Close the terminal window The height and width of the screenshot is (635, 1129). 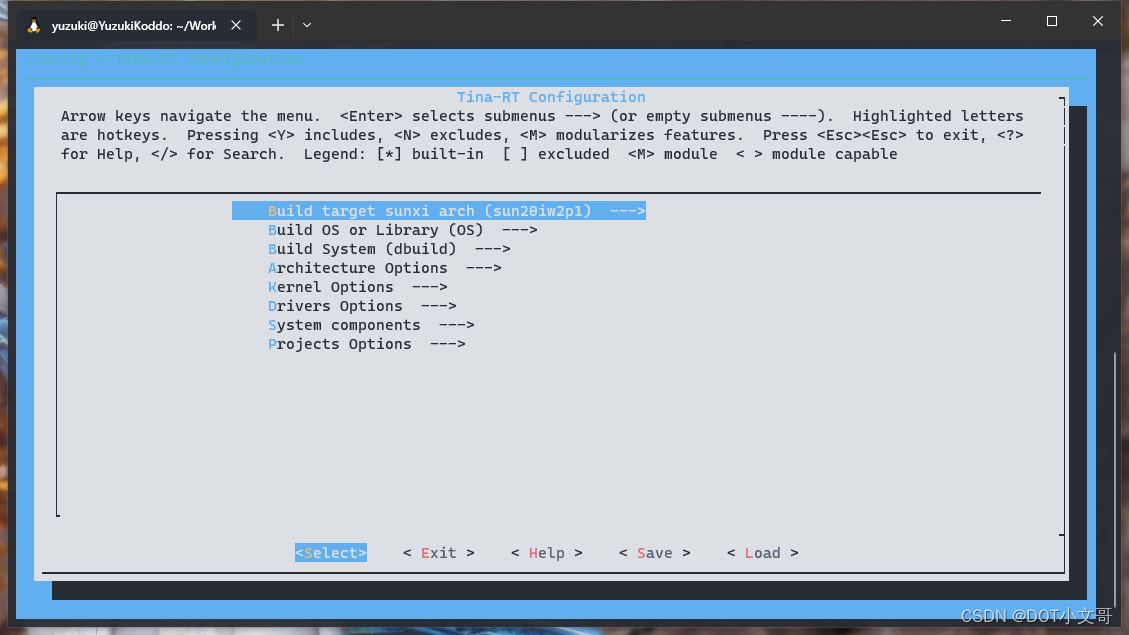point(1097,21)
